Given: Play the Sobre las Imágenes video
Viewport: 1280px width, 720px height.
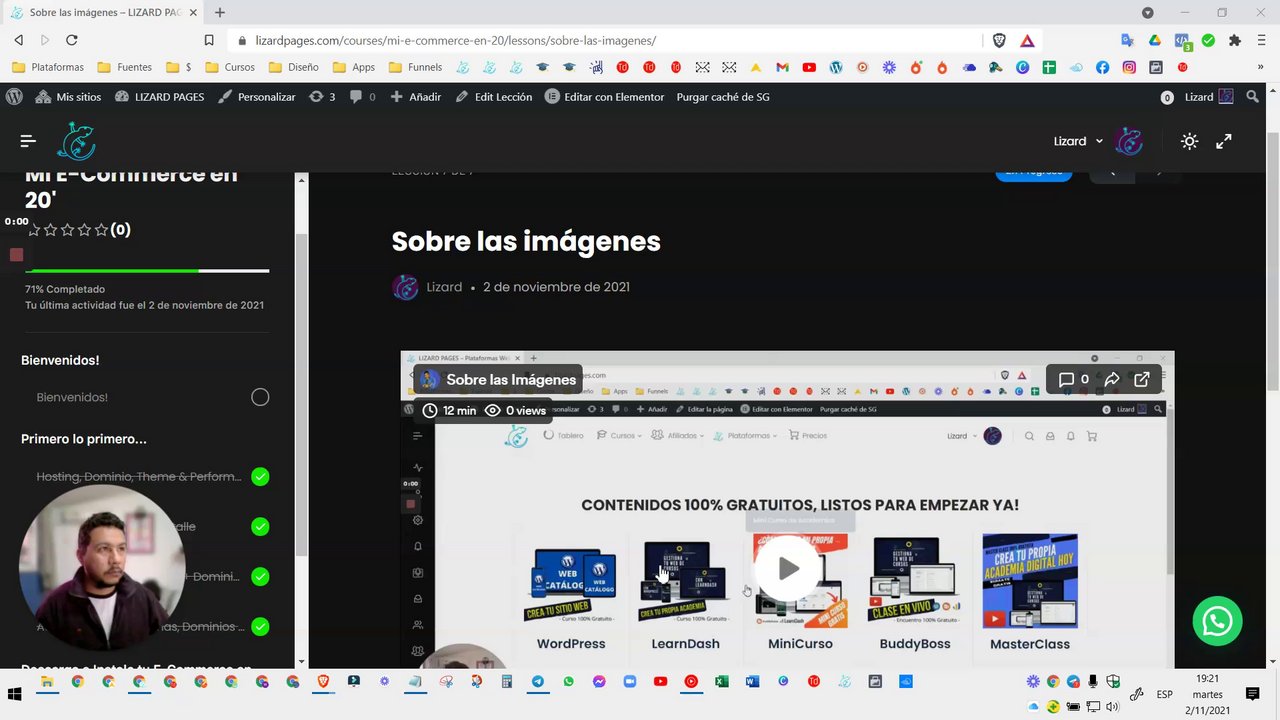Looking at the screenshot, I should point(788,568).
